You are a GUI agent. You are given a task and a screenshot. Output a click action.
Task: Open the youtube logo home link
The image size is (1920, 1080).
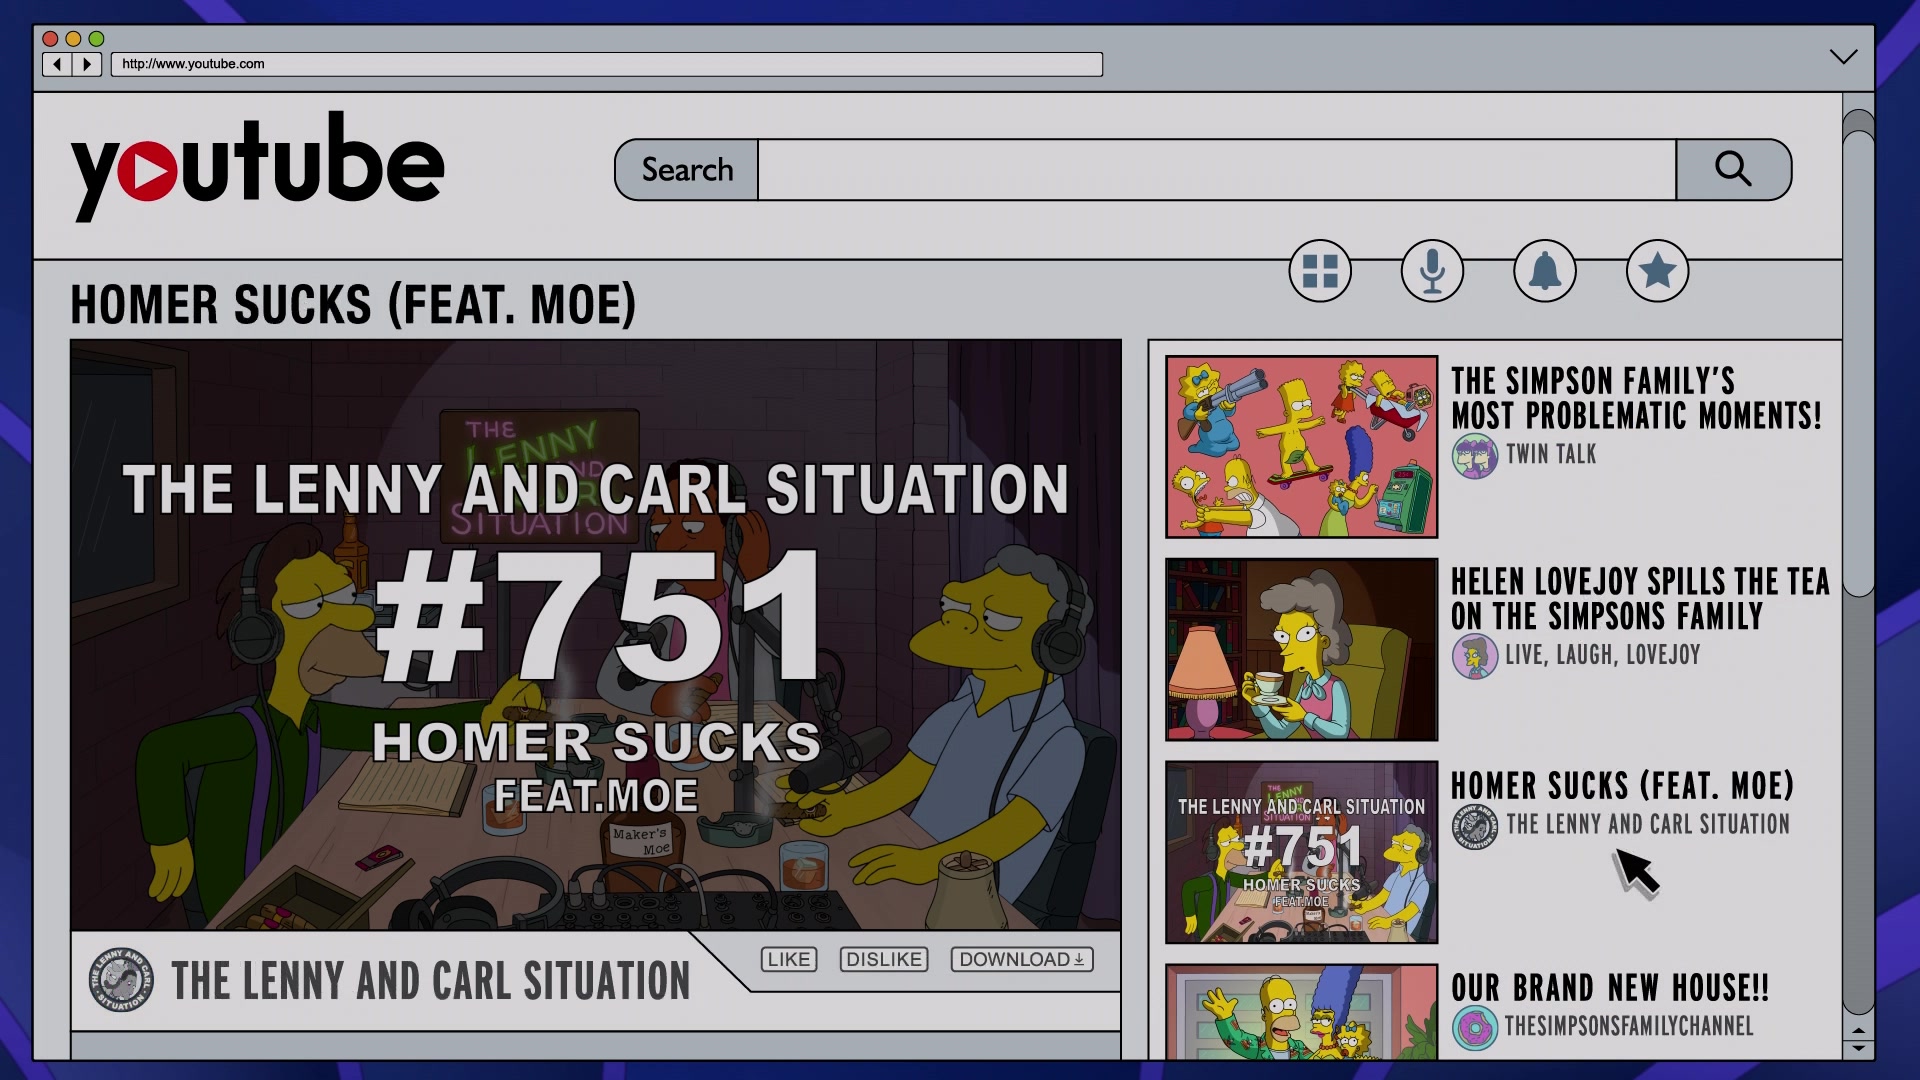point(257,166)
